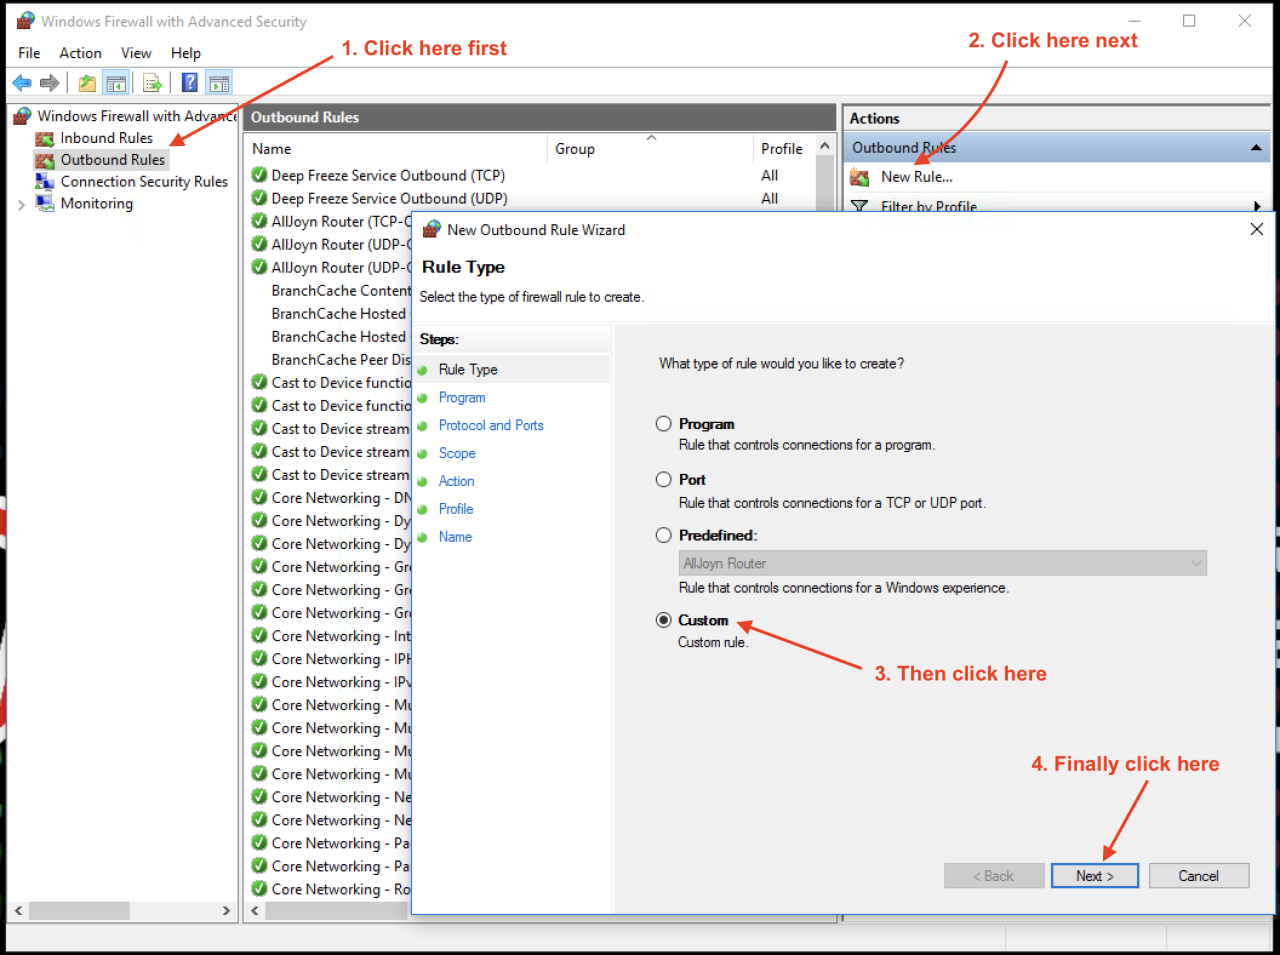Viewport: 1280px width, 955px height.
Task: Click the Up one level folder icon
Action: tap(87, 83)
